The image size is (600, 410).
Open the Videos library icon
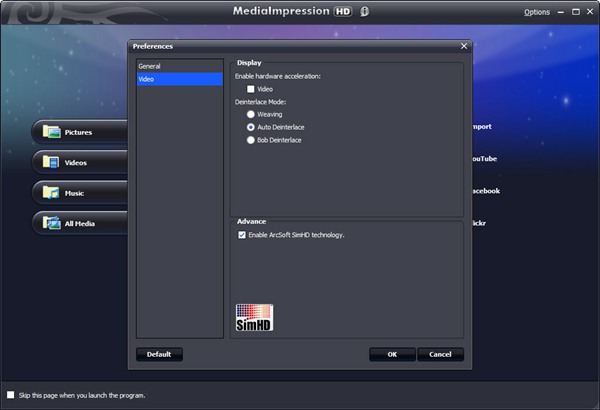pos(51,162)
